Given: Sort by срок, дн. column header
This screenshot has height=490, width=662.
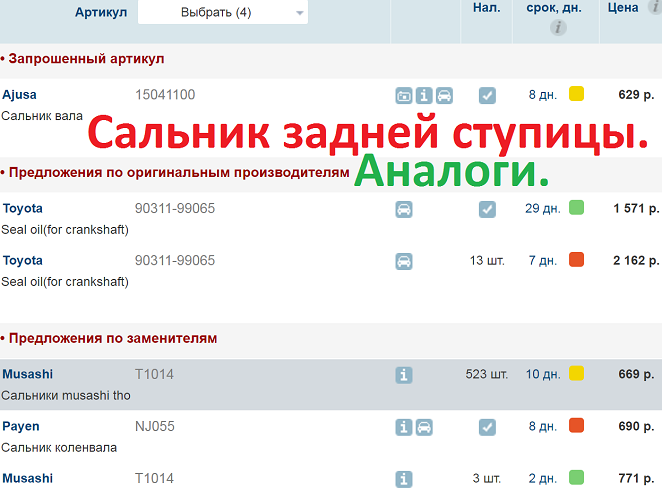Looking at the screenshot, I should pos(553,8).
